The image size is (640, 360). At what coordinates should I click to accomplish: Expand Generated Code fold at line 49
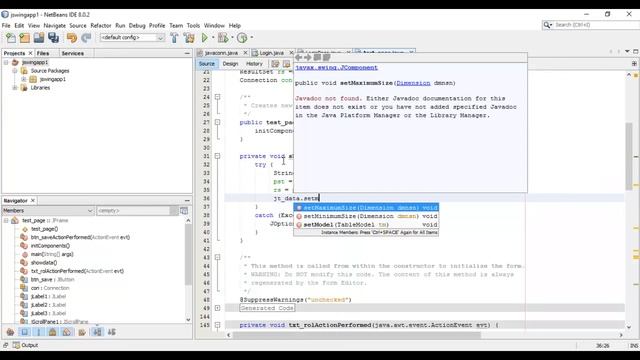[x=218, y=308]
